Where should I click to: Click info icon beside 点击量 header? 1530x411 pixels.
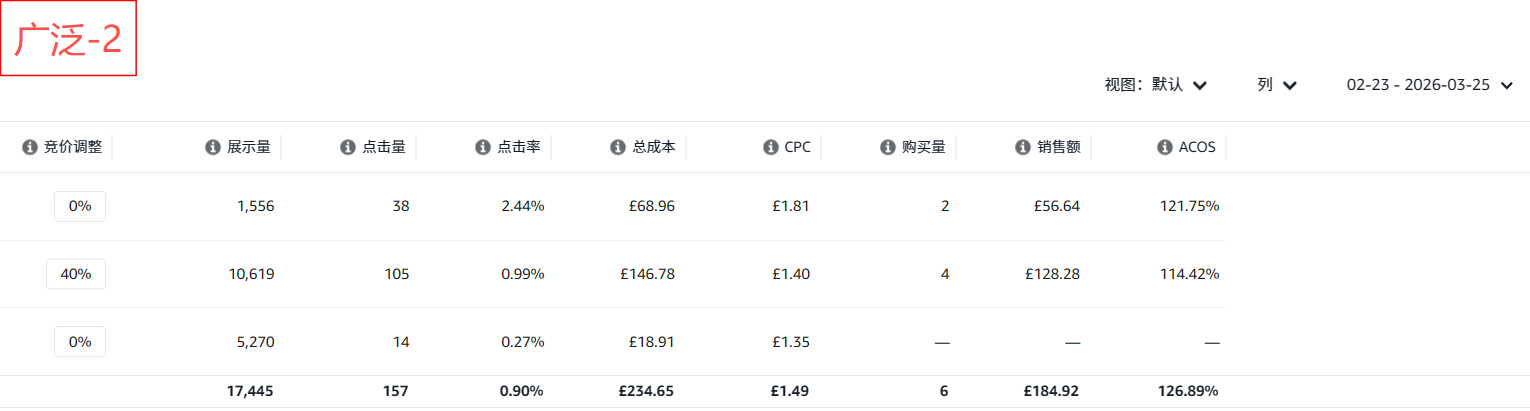(x=348, y=147)
